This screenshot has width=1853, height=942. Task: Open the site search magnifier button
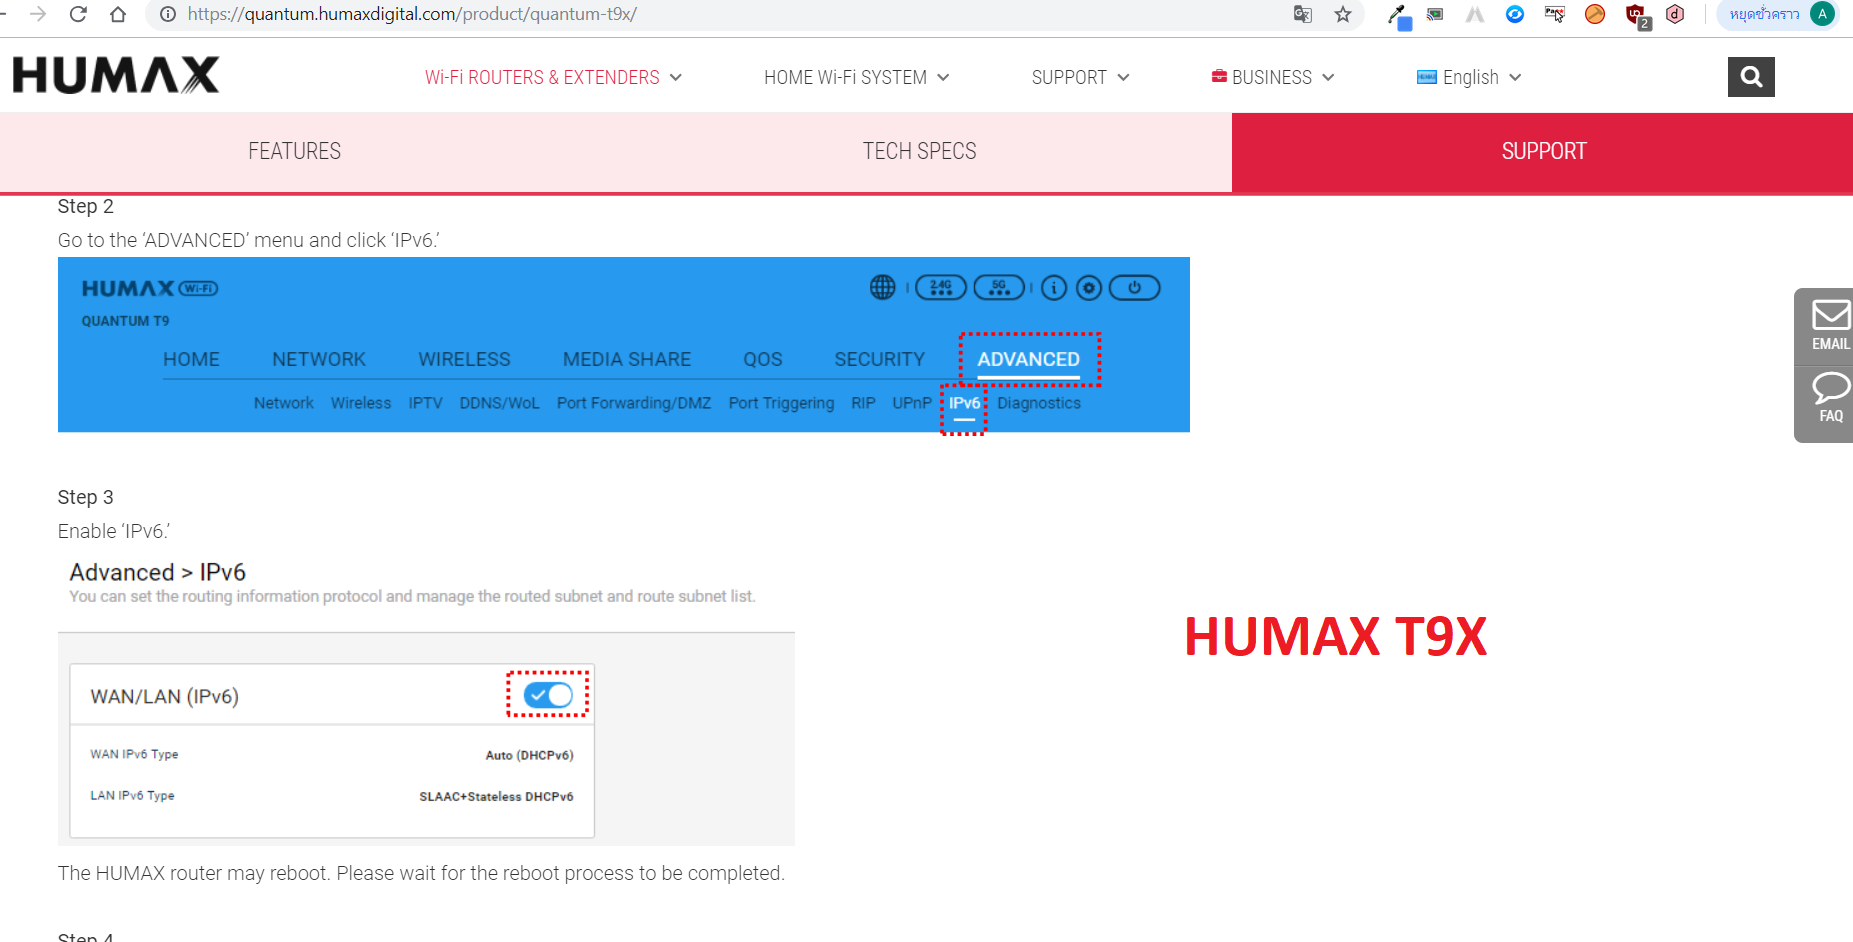[1751, 77]
